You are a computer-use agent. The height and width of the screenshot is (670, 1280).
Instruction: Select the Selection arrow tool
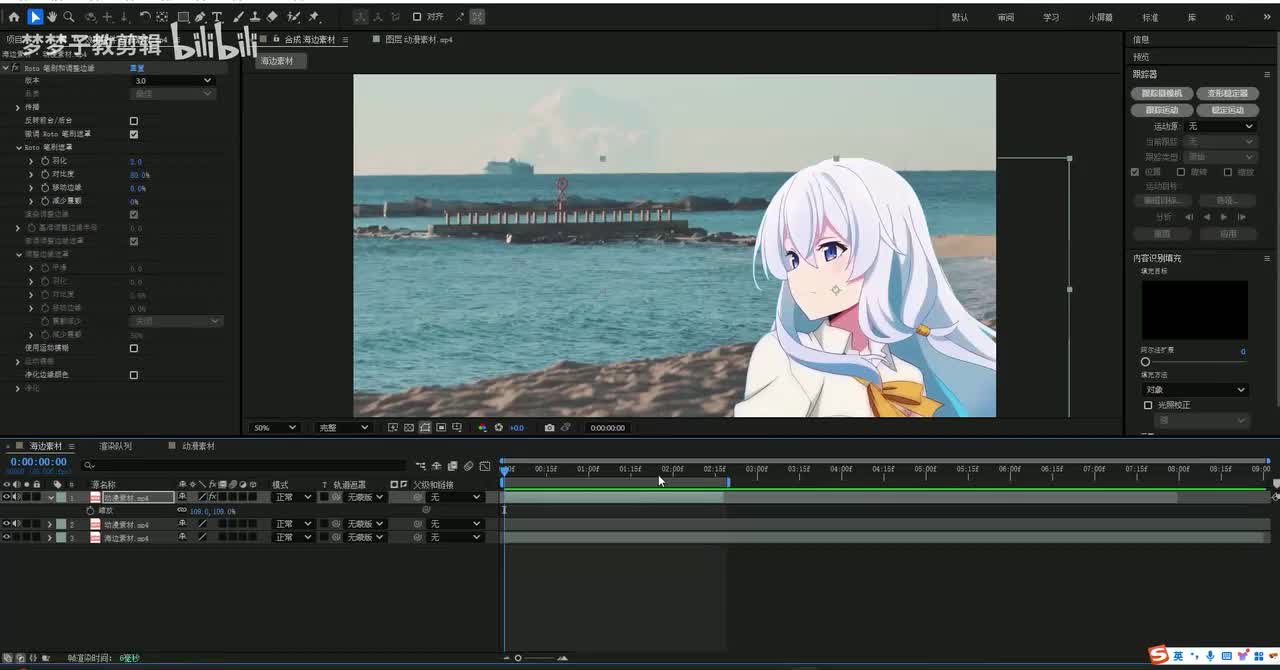tap(35, 17)
